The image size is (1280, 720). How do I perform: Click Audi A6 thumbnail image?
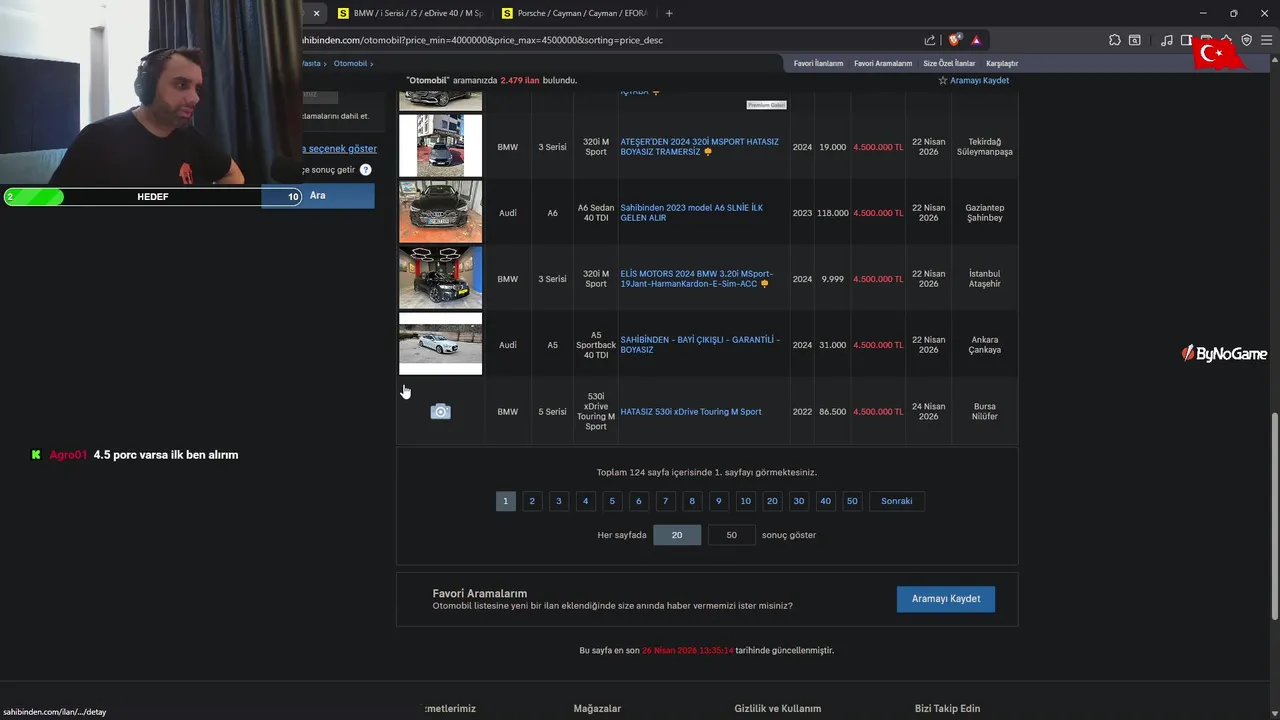pyautogui.click(x=440, y=212)
